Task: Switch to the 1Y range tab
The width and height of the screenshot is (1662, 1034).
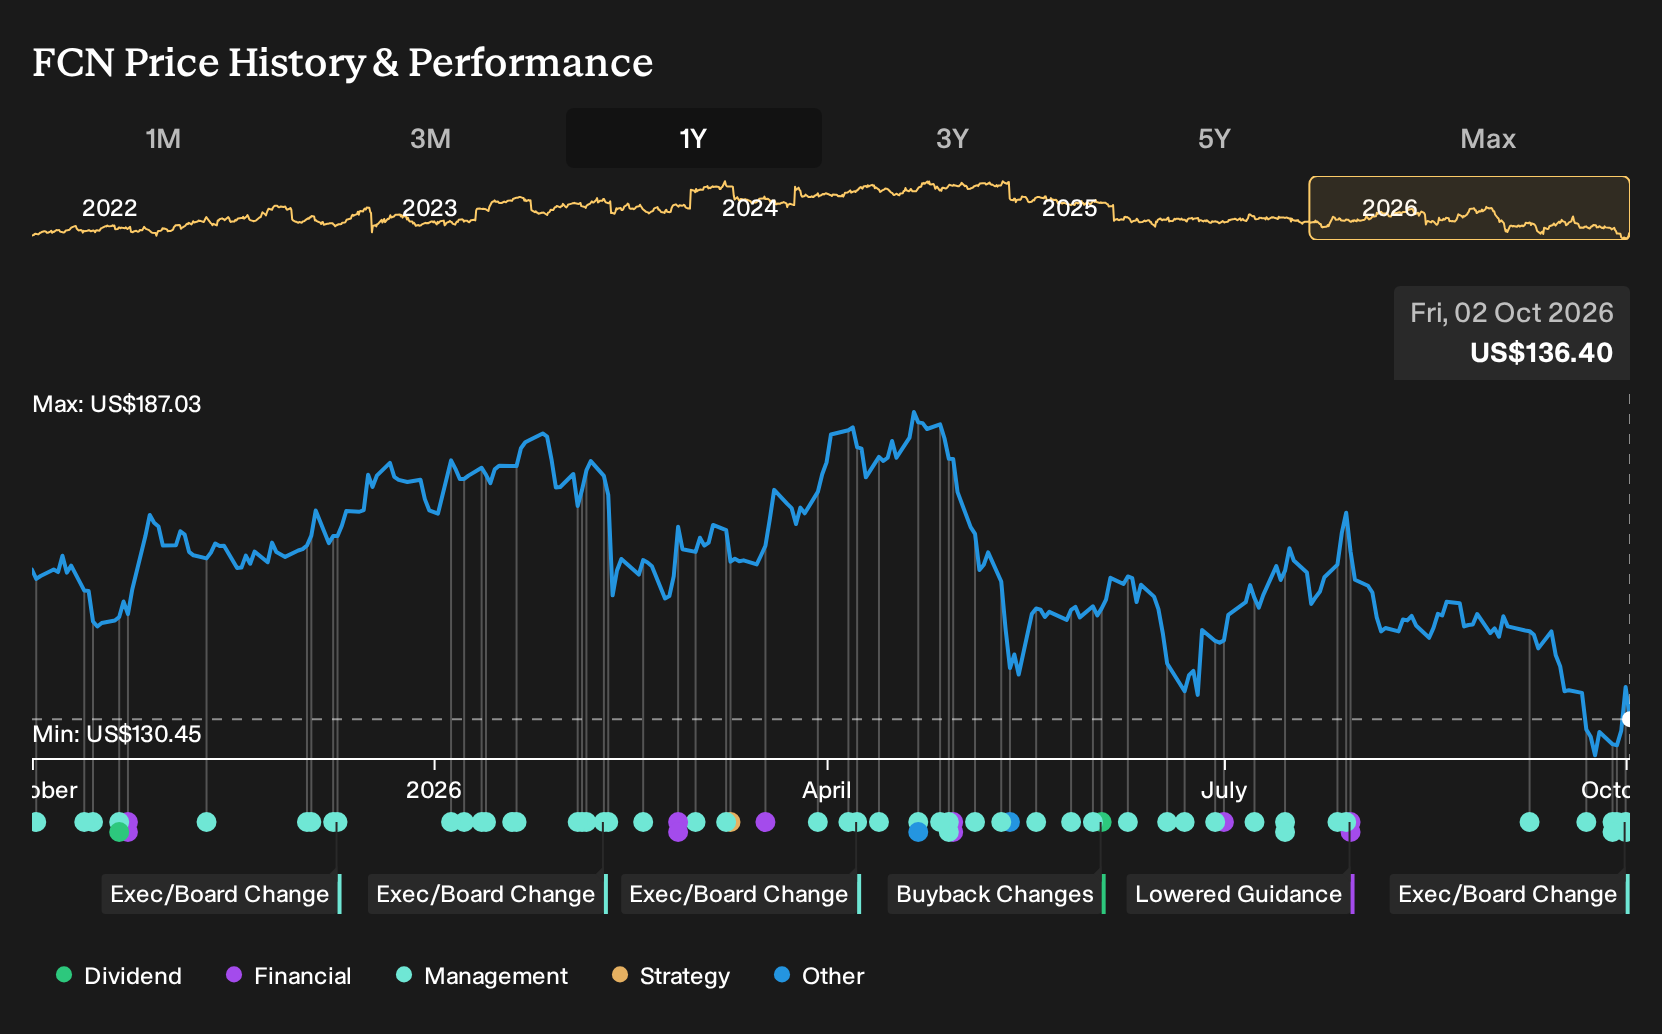Action: coord(693,138)
